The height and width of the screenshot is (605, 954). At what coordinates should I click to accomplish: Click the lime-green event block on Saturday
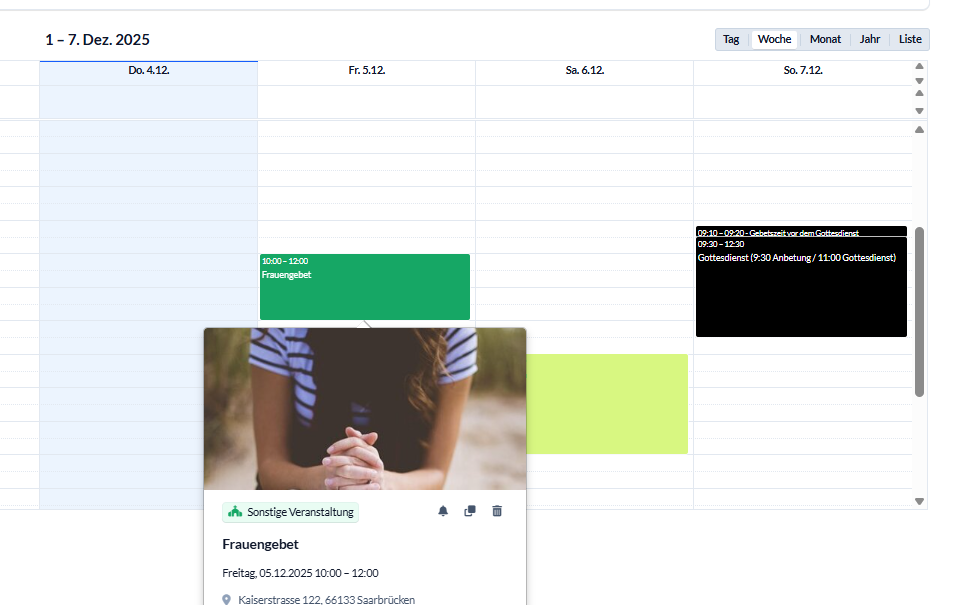(608, 403)
